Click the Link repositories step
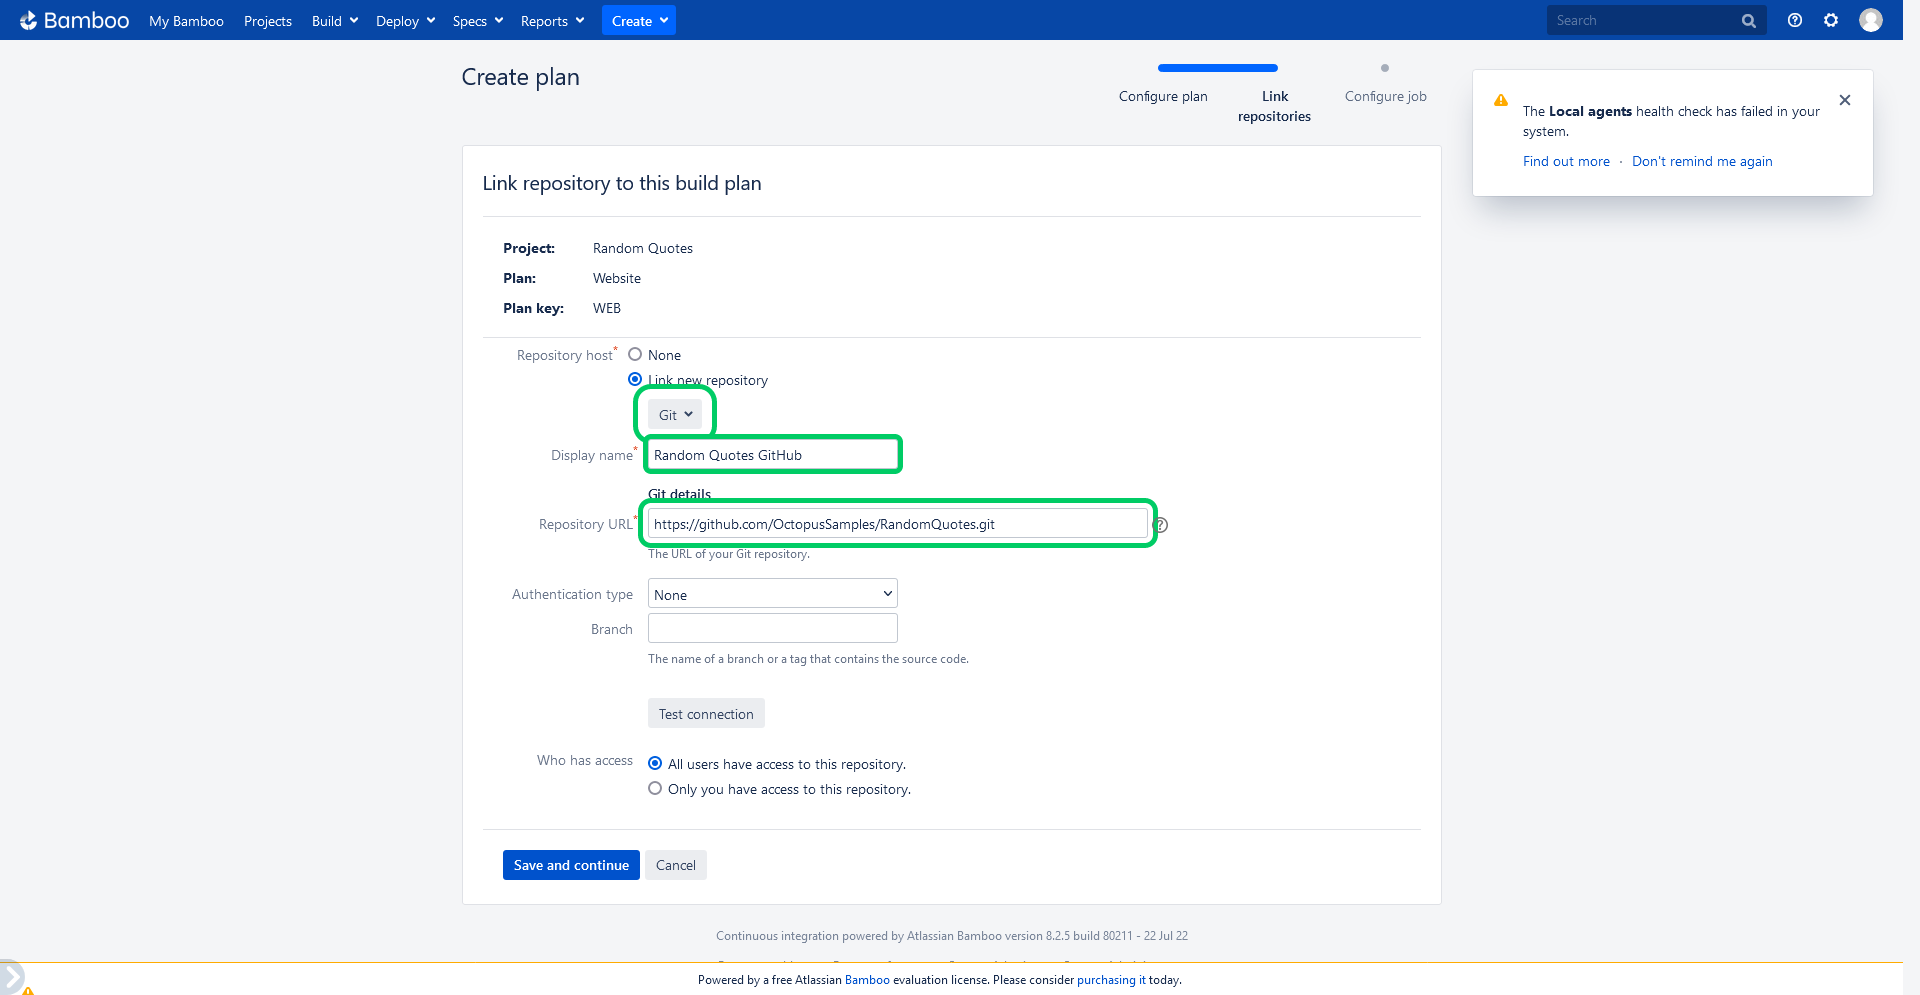Image resolution: width=1920 pixels, height=995 pixels. 1274,106
